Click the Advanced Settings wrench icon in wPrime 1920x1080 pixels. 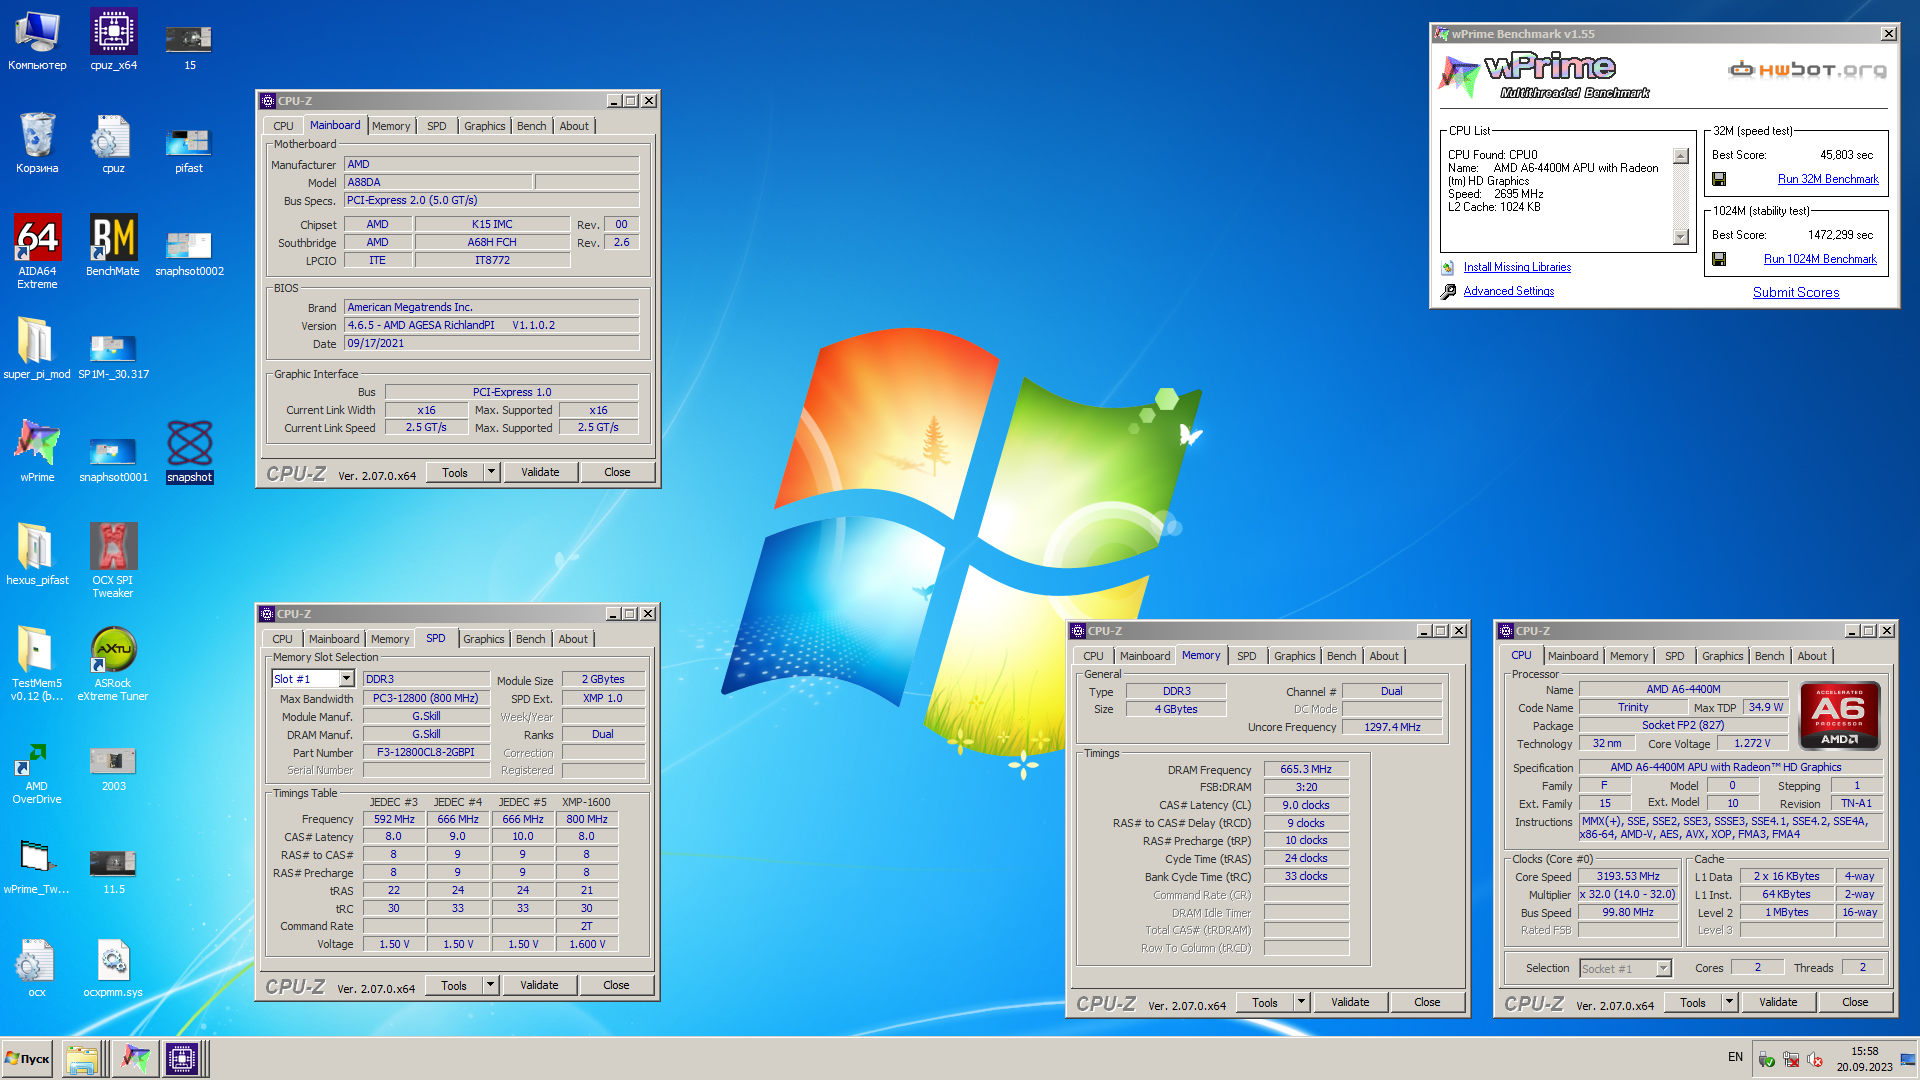click(1448, 291)
